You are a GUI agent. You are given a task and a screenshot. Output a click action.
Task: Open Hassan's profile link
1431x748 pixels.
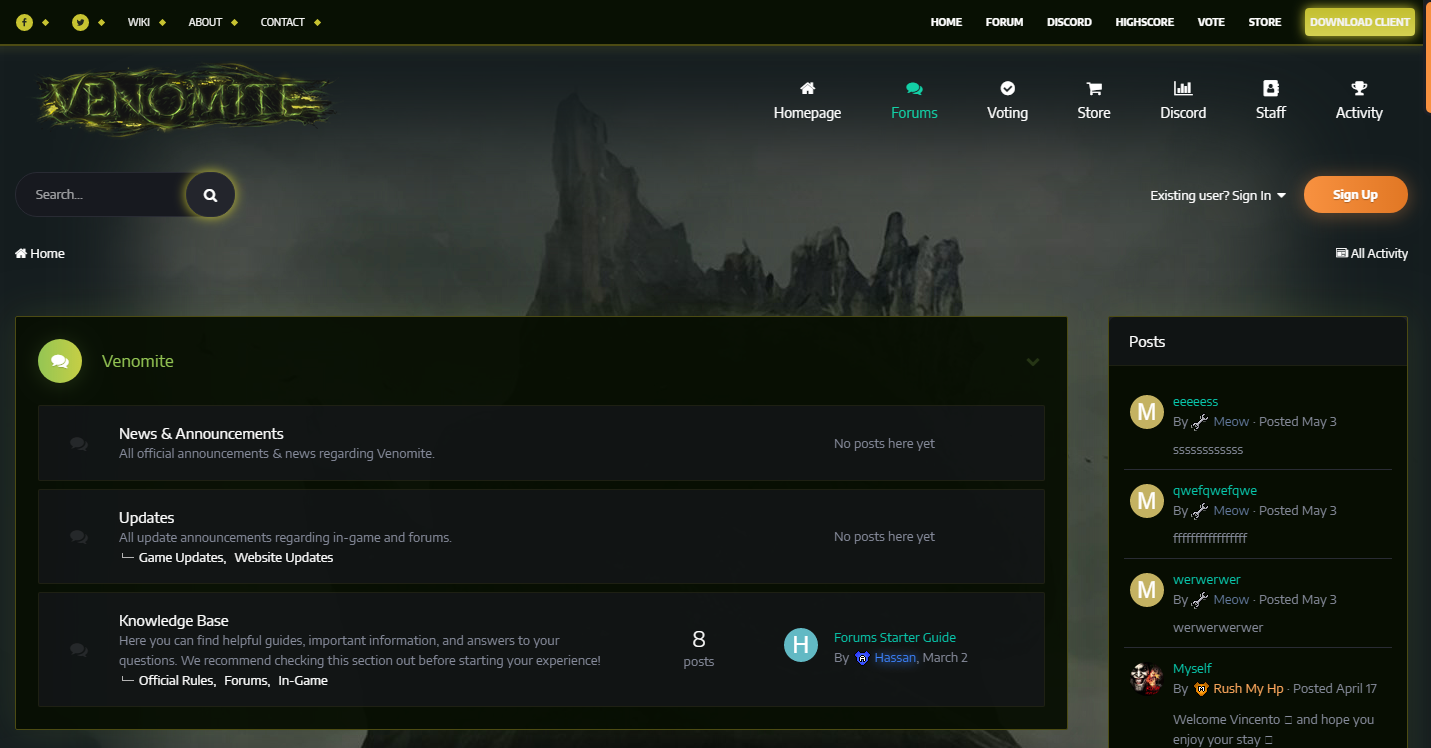pyautogui.click(x=895, y=658)
